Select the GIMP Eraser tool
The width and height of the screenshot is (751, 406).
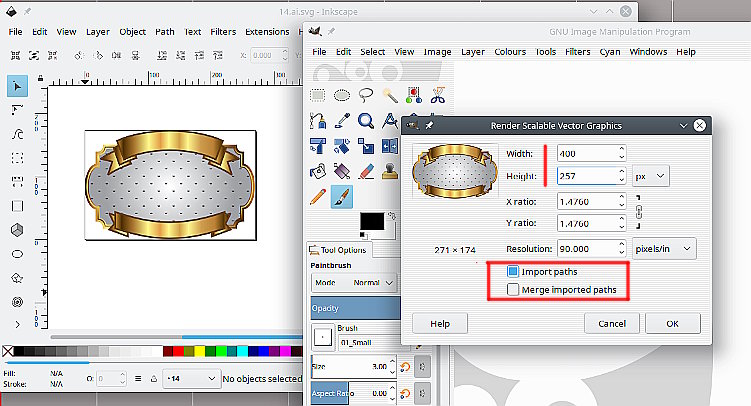pyautogui.click(x=366, y=171)
